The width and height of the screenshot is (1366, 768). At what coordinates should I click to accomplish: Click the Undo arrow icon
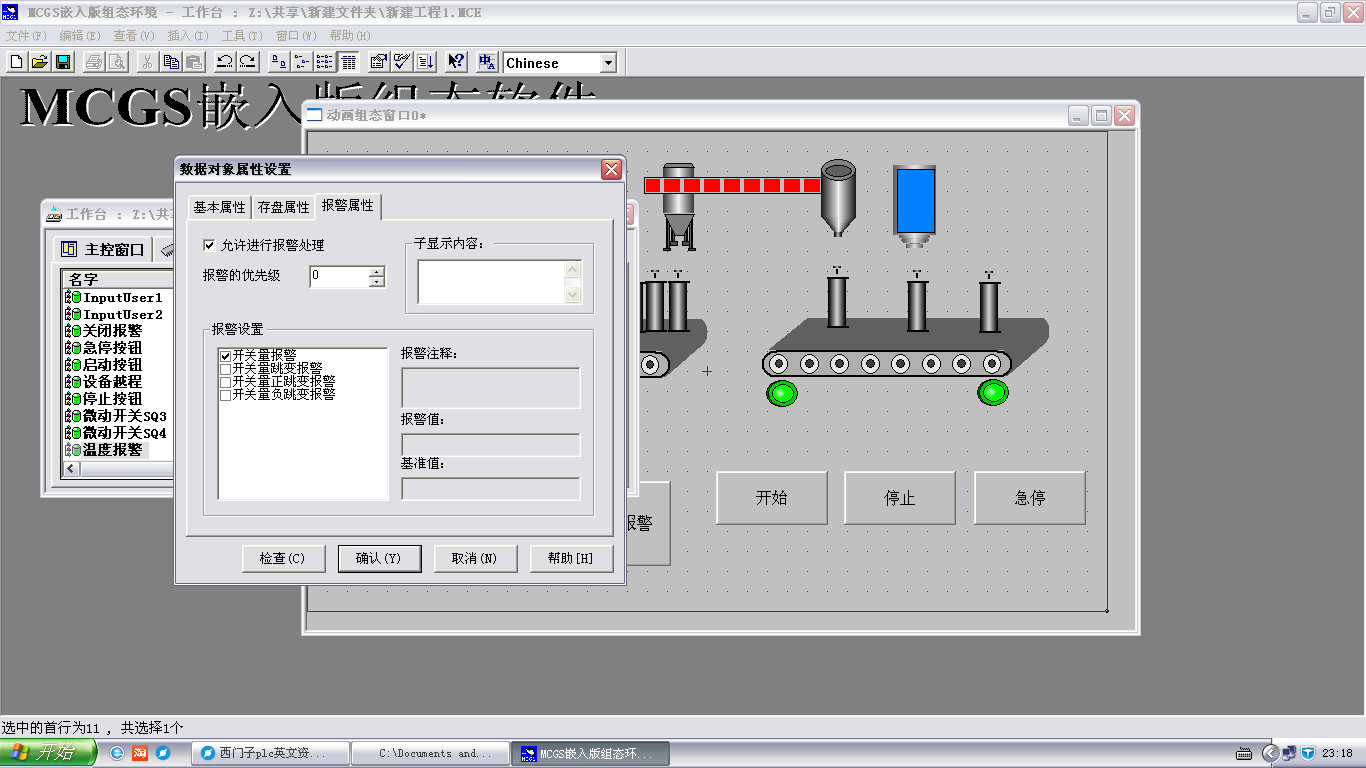[225, 62]
